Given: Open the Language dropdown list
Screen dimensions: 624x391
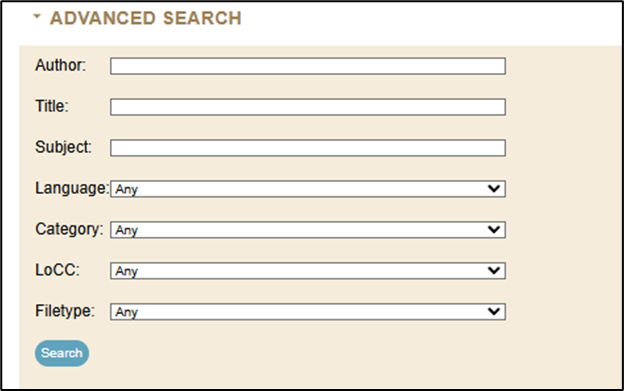Looking at the screenshot, I should (x=308, y=189).
